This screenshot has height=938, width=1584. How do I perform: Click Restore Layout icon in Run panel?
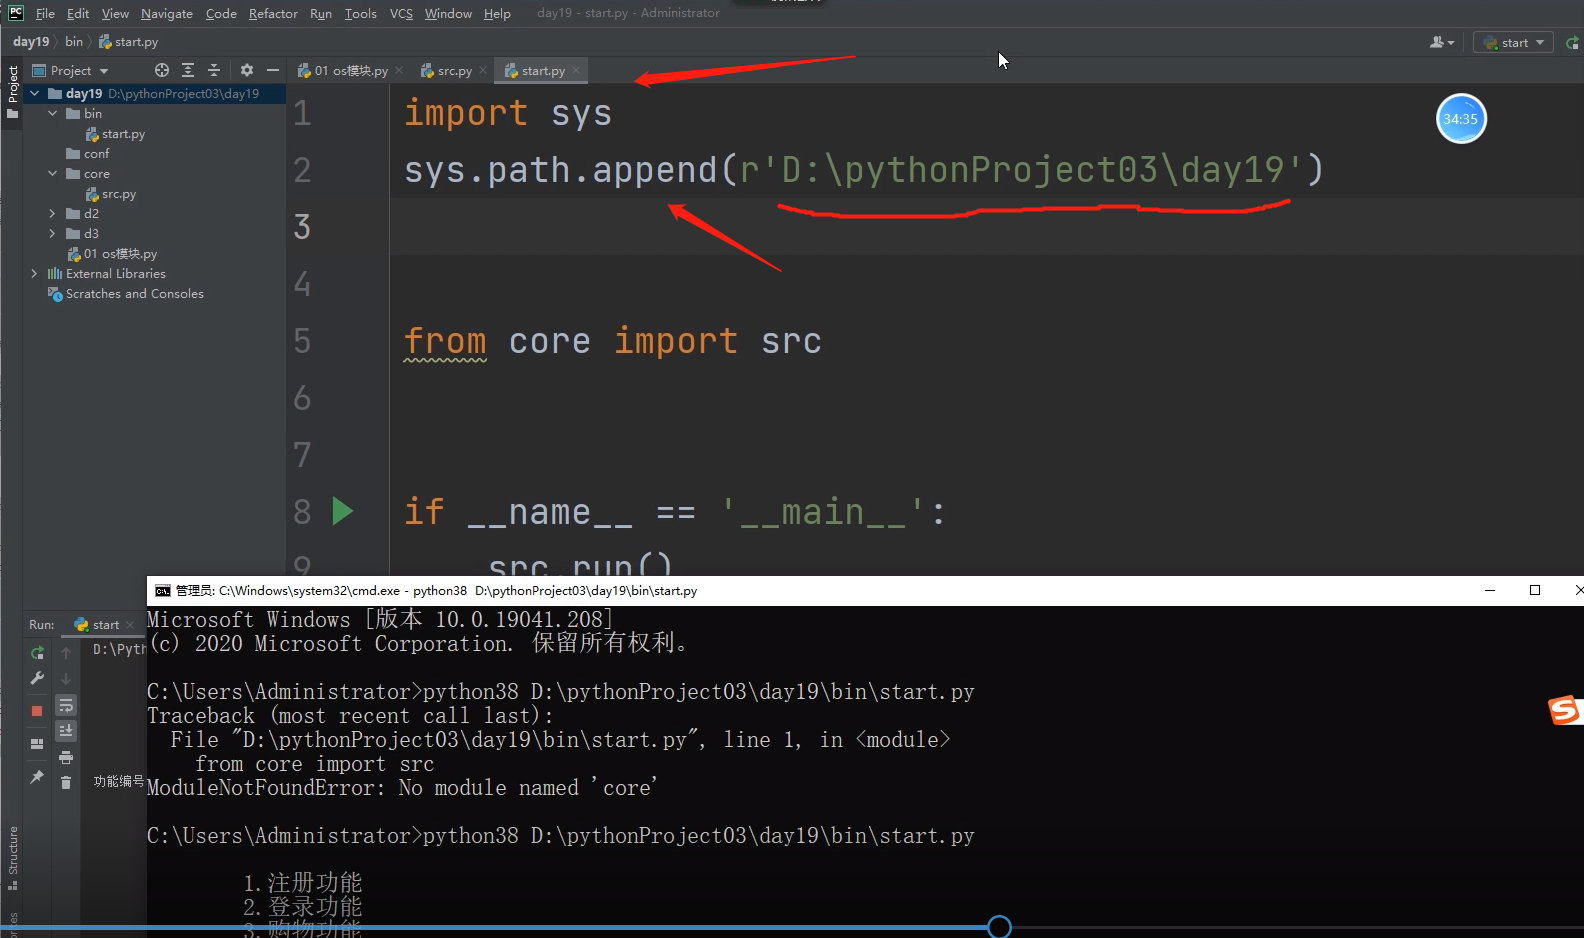(x=37, y=744)
